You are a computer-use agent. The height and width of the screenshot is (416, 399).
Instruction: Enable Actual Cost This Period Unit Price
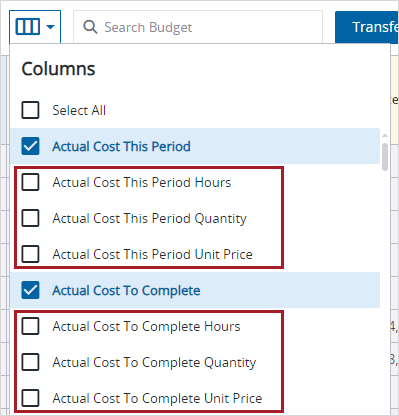point(30,254)
